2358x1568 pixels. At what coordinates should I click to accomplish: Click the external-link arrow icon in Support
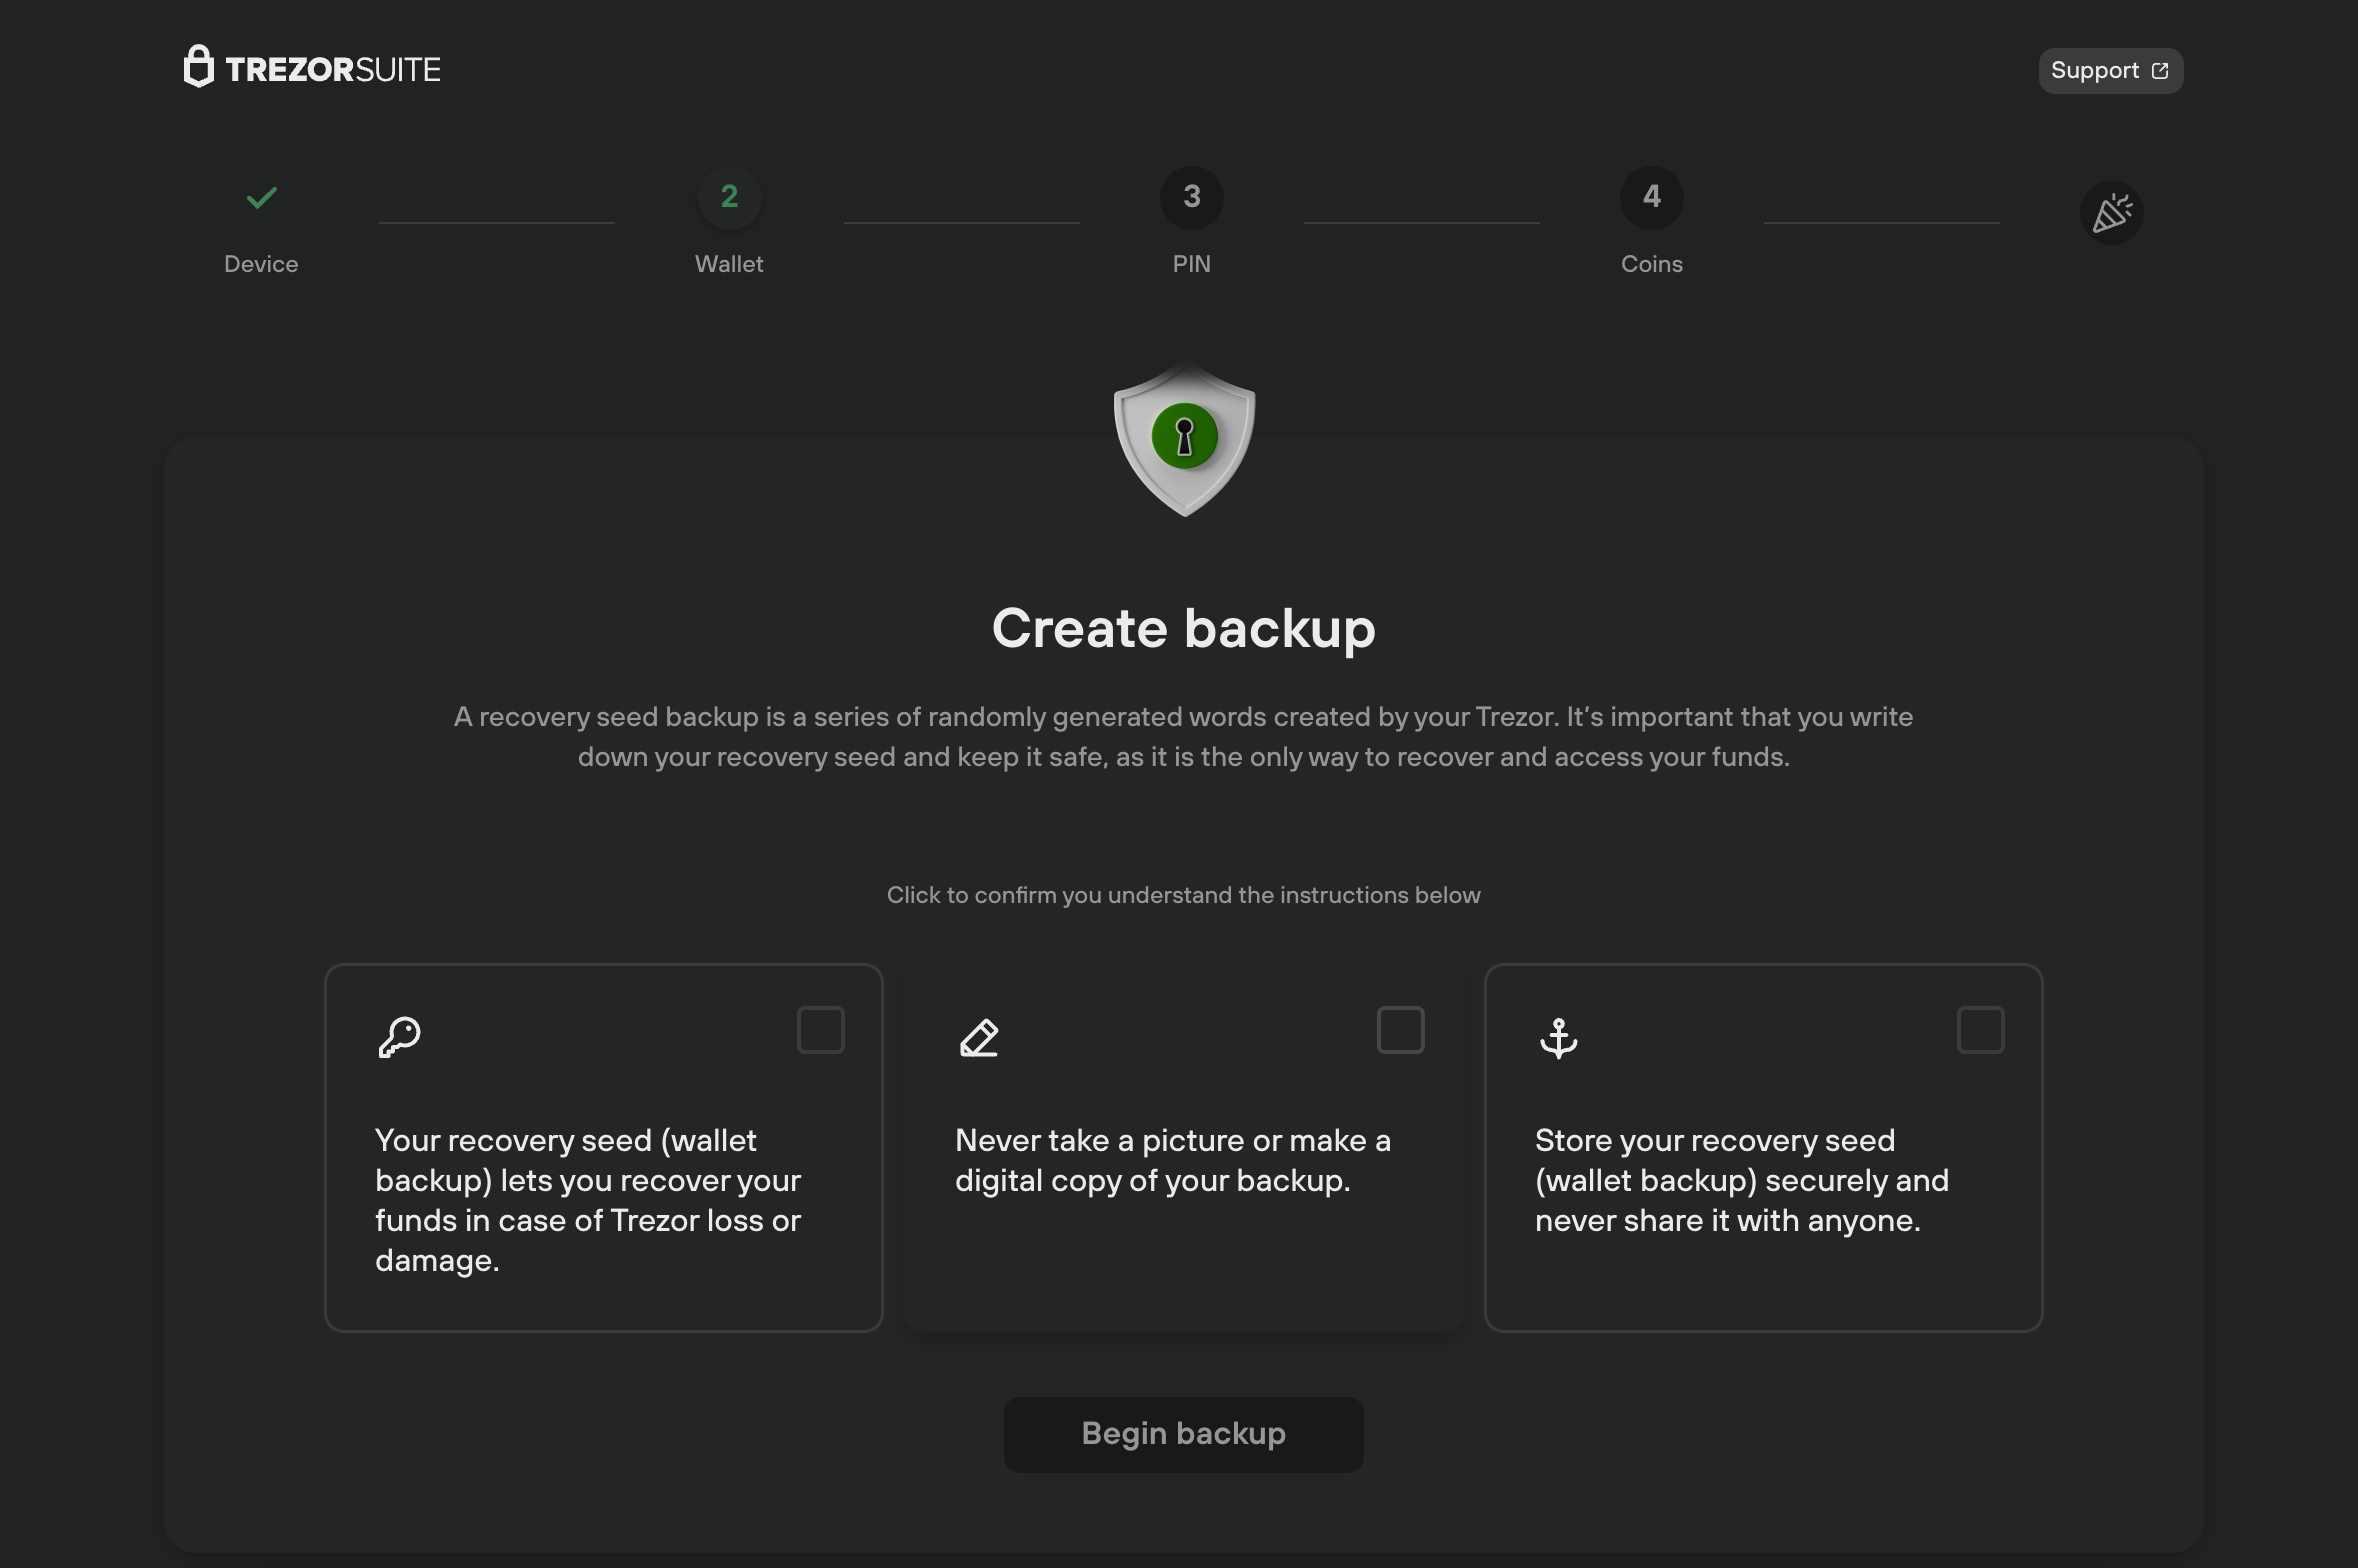point(2160,71)
